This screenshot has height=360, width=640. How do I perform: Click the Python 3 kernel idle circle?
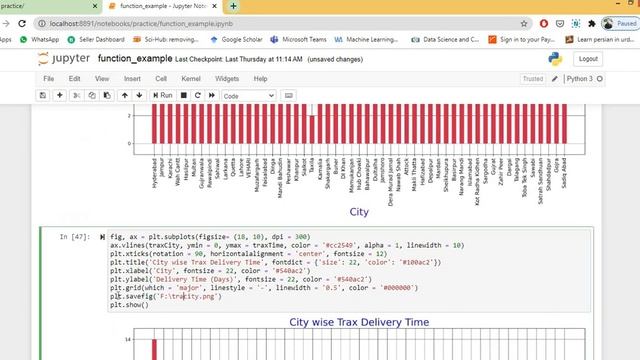coord(600,79)
